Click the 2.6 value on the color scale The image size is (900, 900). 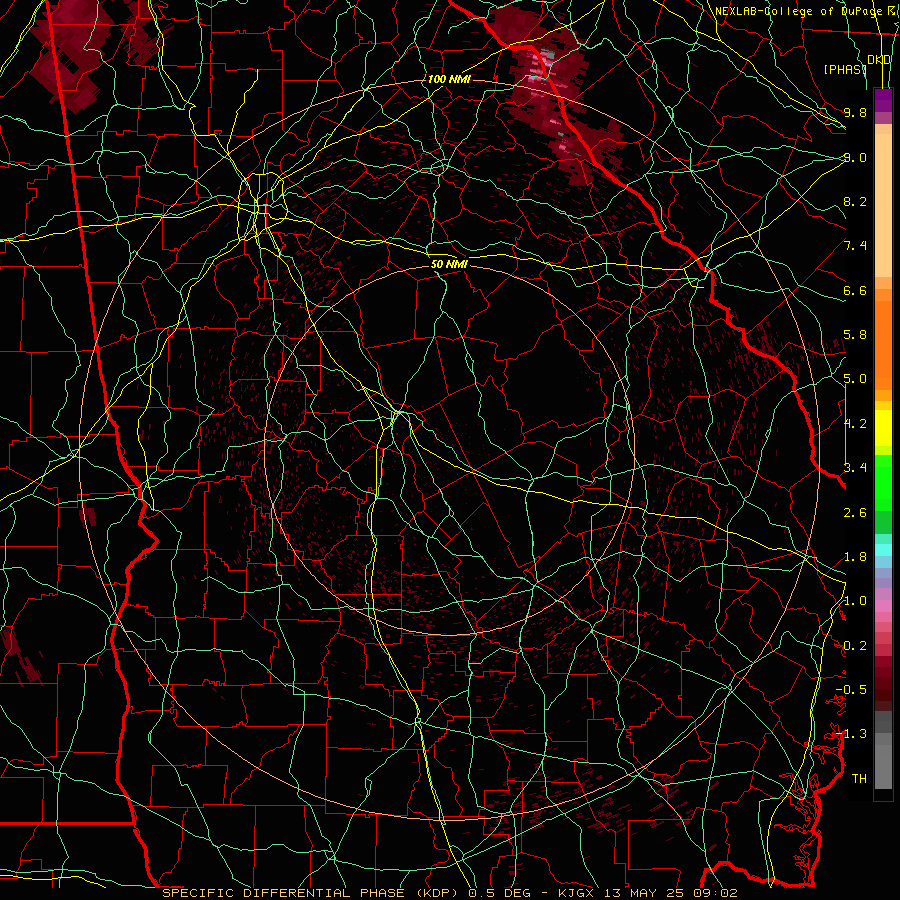point(855,512)
